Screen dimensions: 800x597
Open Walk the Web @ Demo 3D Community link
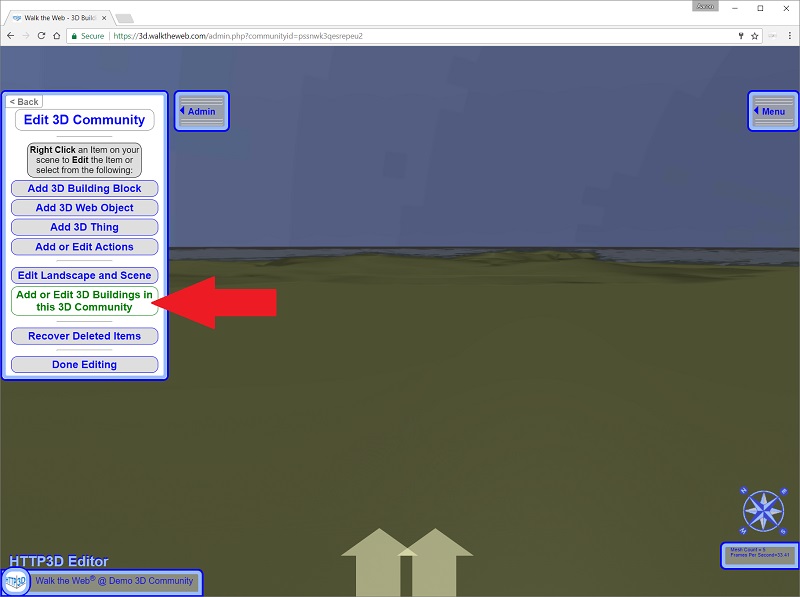coord(114,581)
